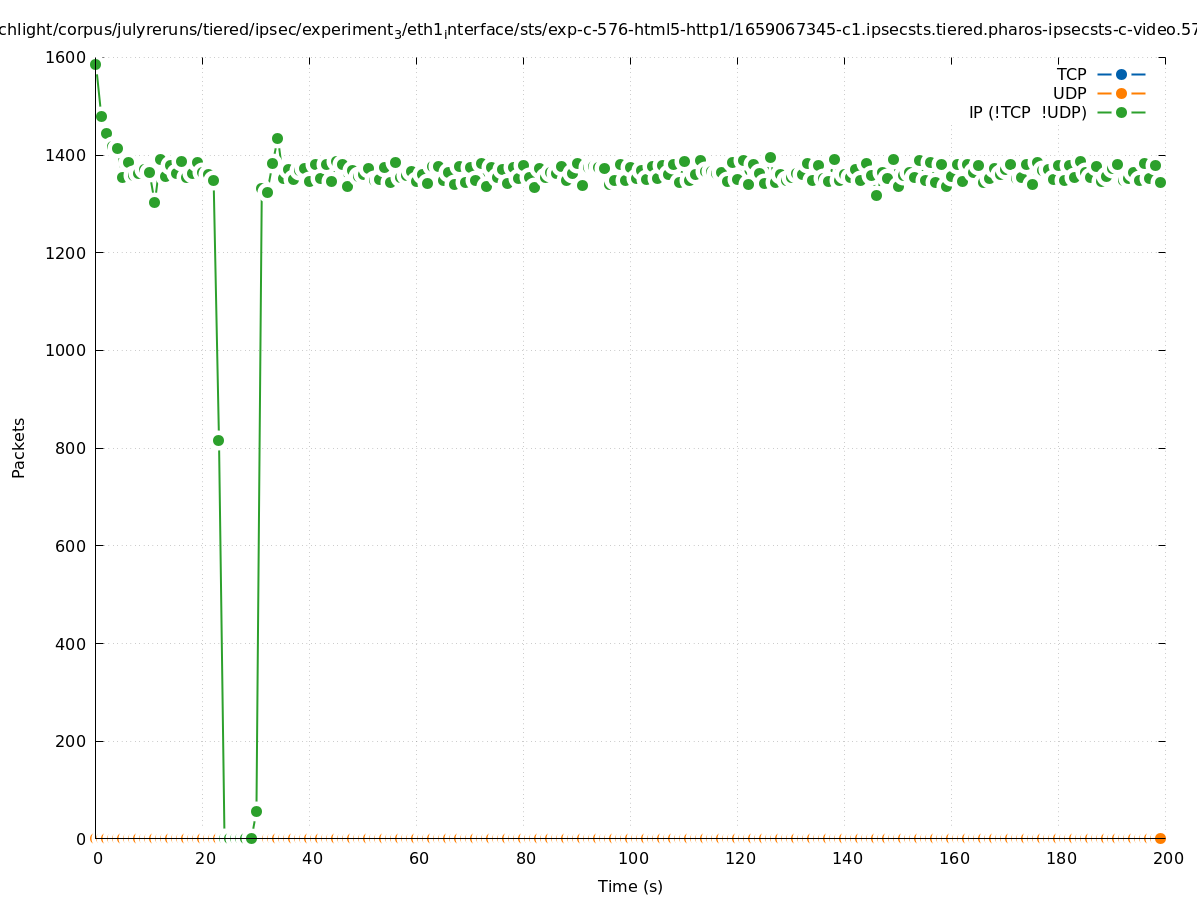The width and height of the screenshot is (1197, 900).
Task: Click the file path title at top
Action: (598, 30)
